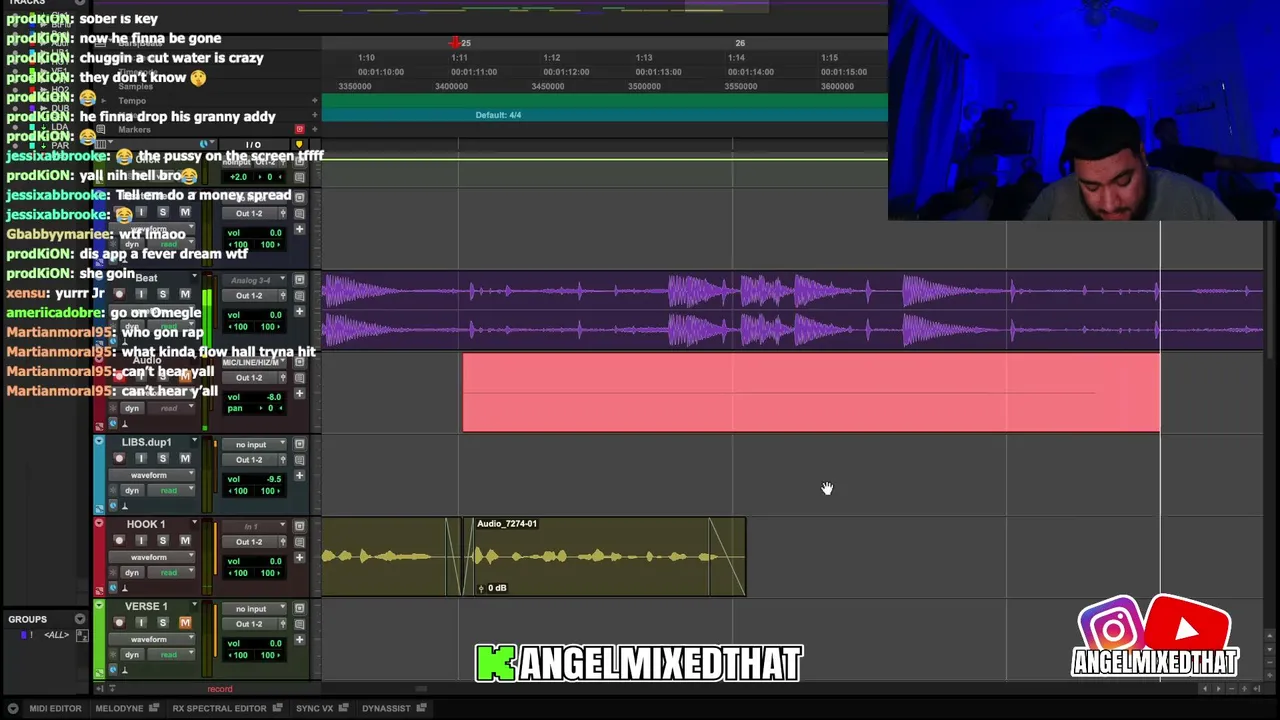The width and height of the screenshot is (1280, 720).
Task: Open the Beat track 'Analog 3-4' input selector
Action: 255,280
